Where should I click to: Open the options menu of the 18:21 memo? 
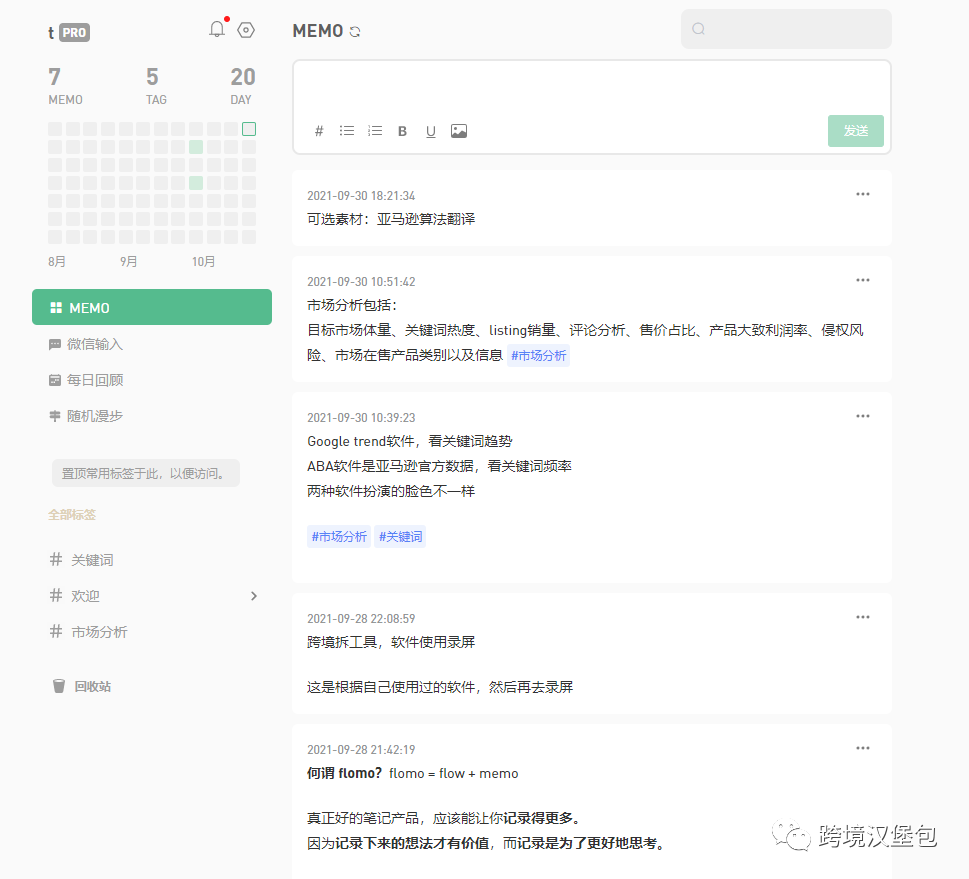862,194
